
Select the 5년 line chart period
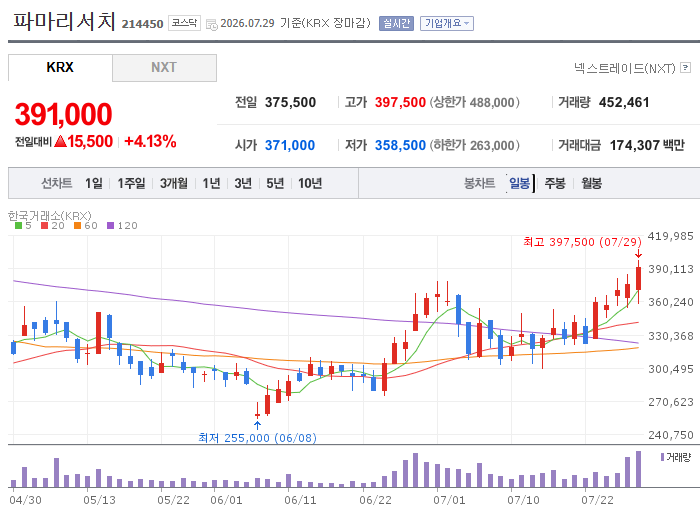click(275, 183)
